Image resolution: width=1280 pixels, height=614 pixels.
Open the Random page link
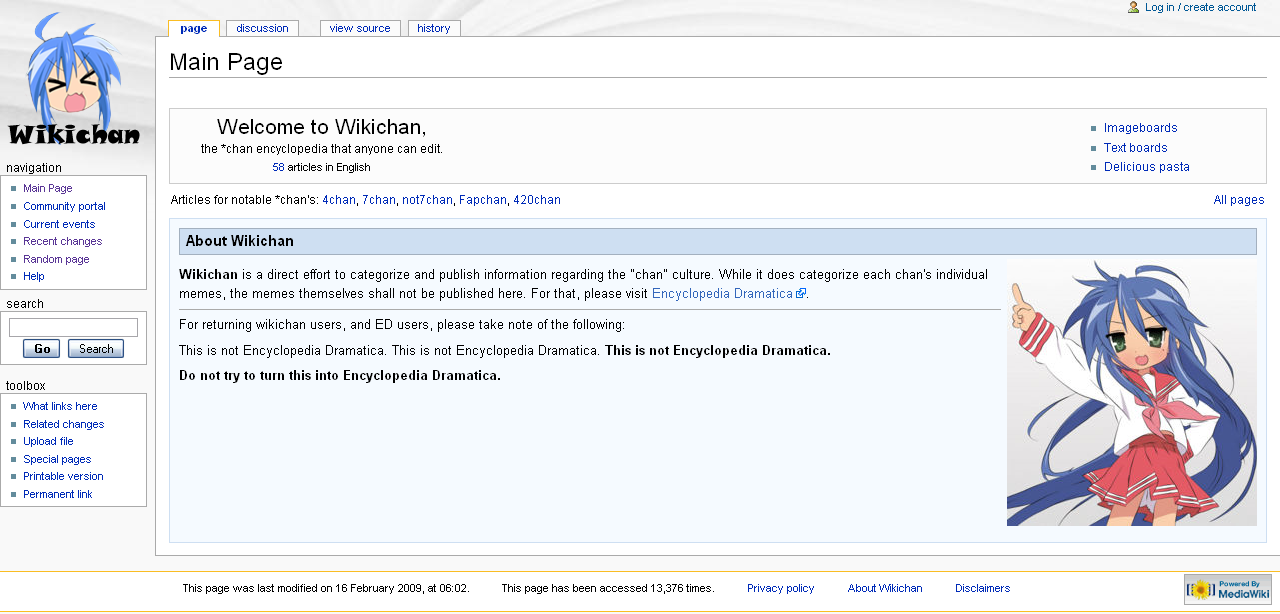(x=56, y=259)
